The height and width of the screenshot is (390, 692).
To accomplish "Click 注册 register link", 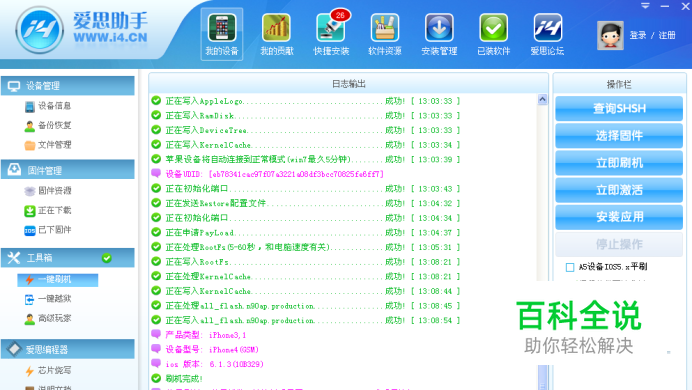I will (667, 35).
